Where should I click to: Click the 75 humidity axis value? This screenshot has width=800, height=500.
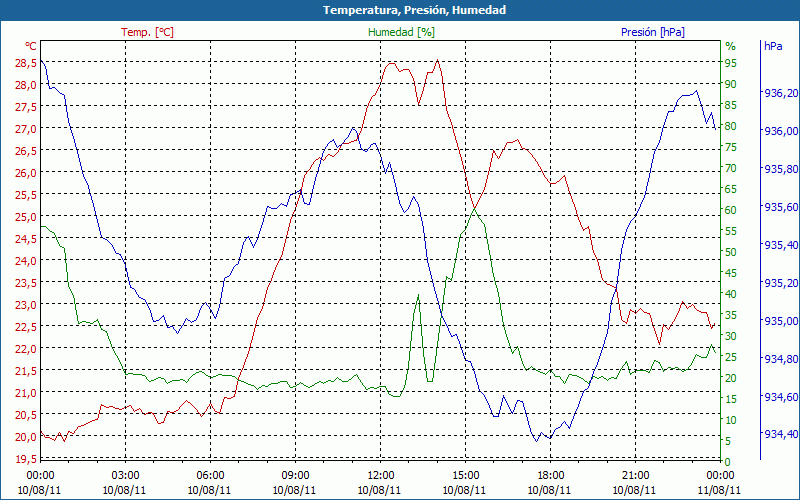coord(731,147)
